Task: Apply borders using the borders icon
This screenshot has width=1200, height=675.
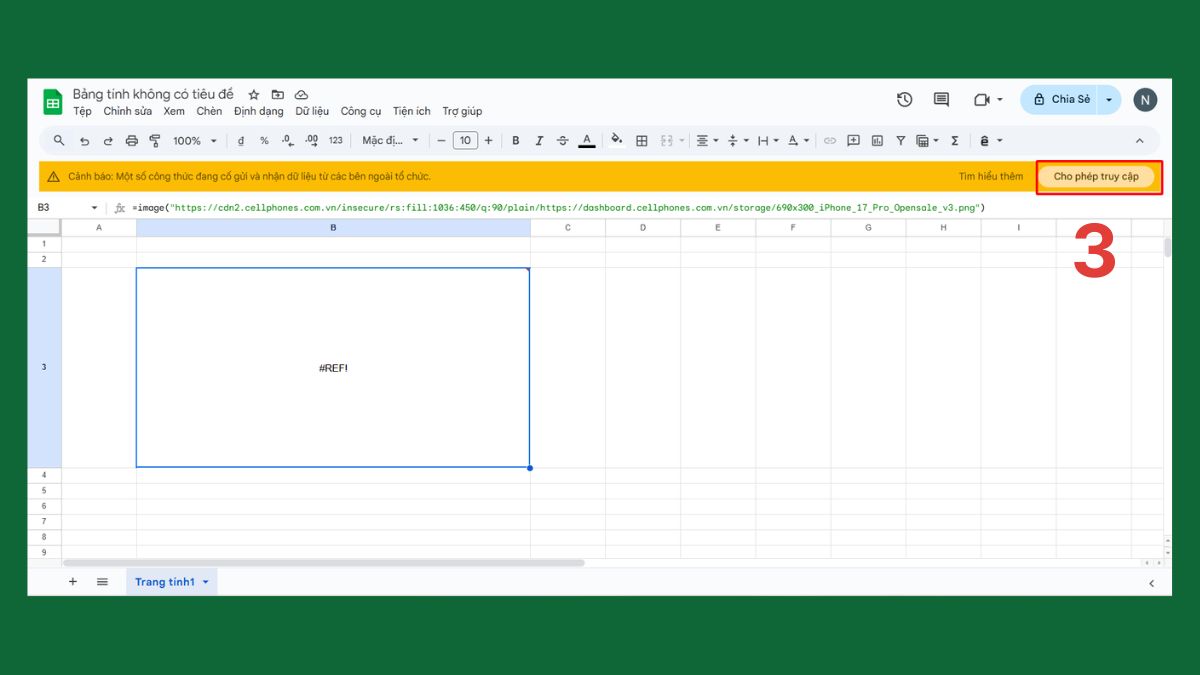Action: click(x=642, y=140)
